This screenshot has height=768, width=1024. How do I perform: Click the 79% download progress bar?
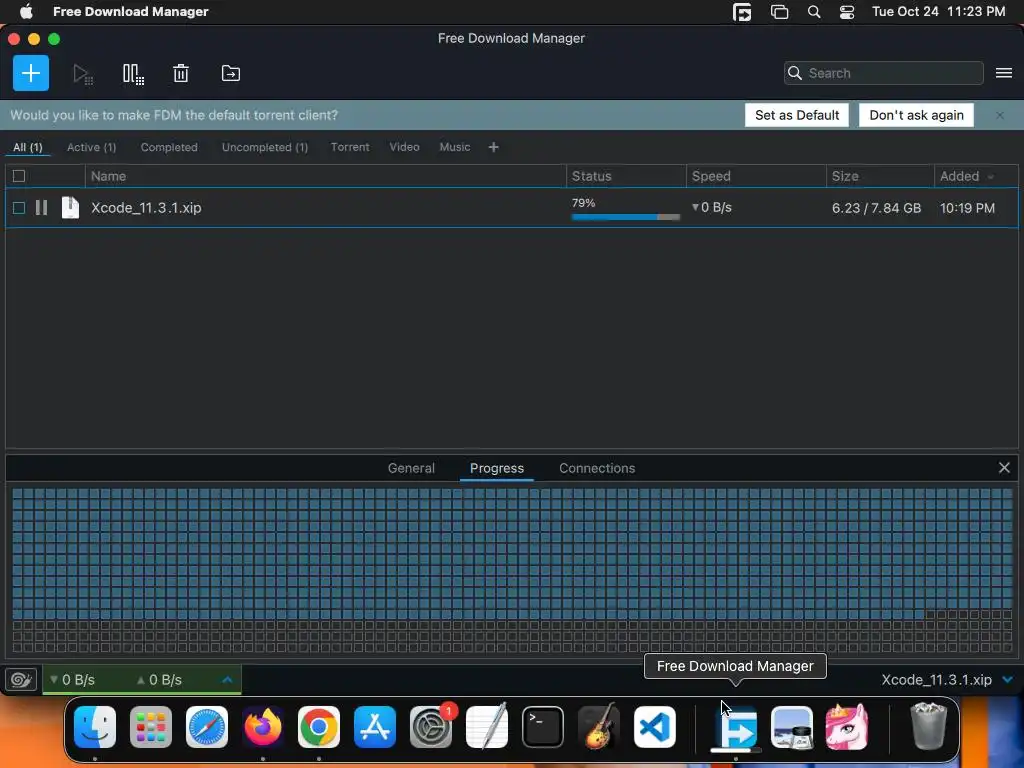626,217
